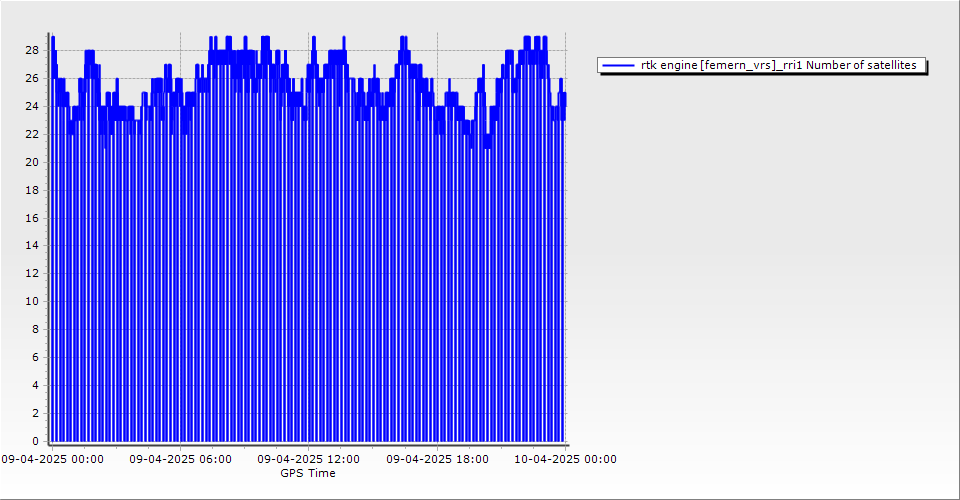Click the 22 label on the vertical axis
This screenshot has width=960, height=500.
tap(32, 134)
